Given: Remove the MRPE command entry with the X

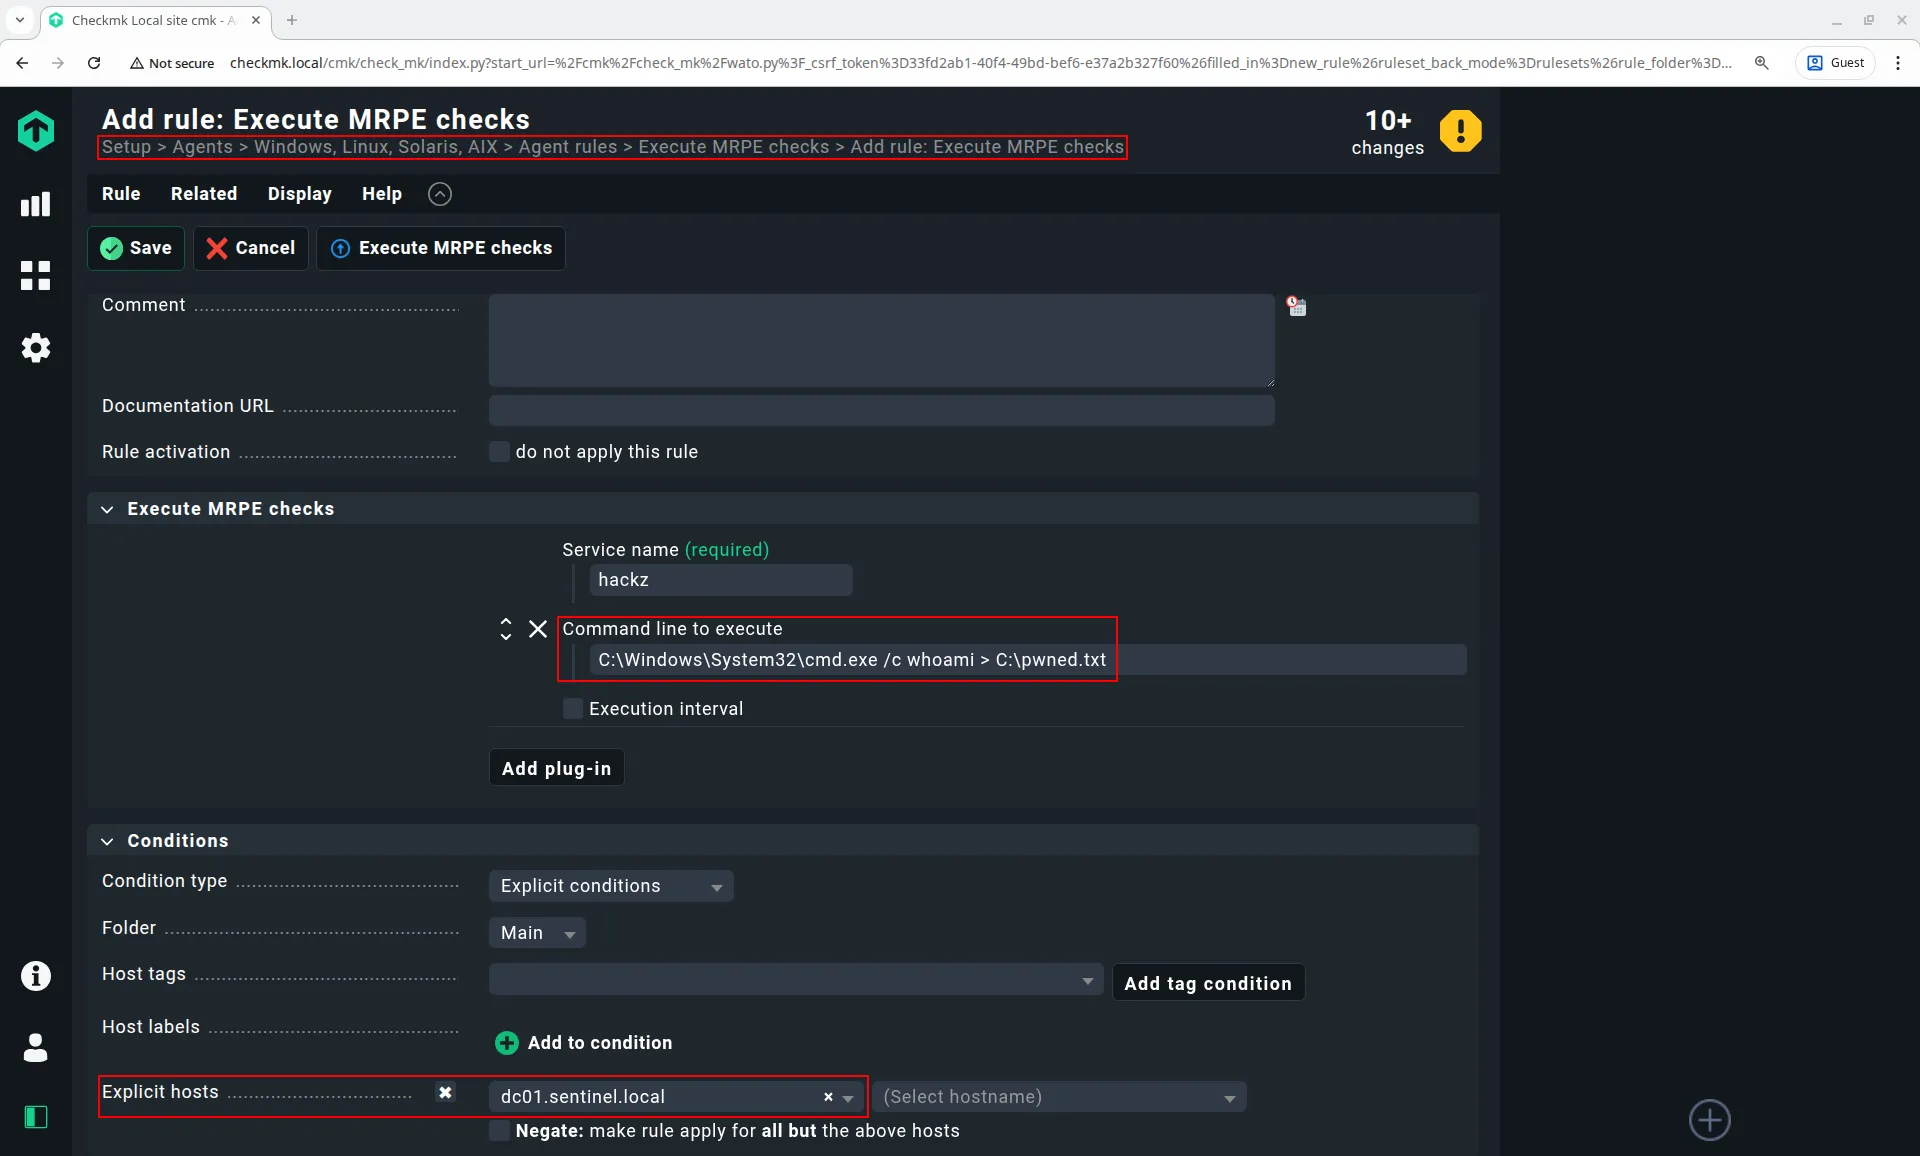Looking at the screenshot, I should point(538,629).
